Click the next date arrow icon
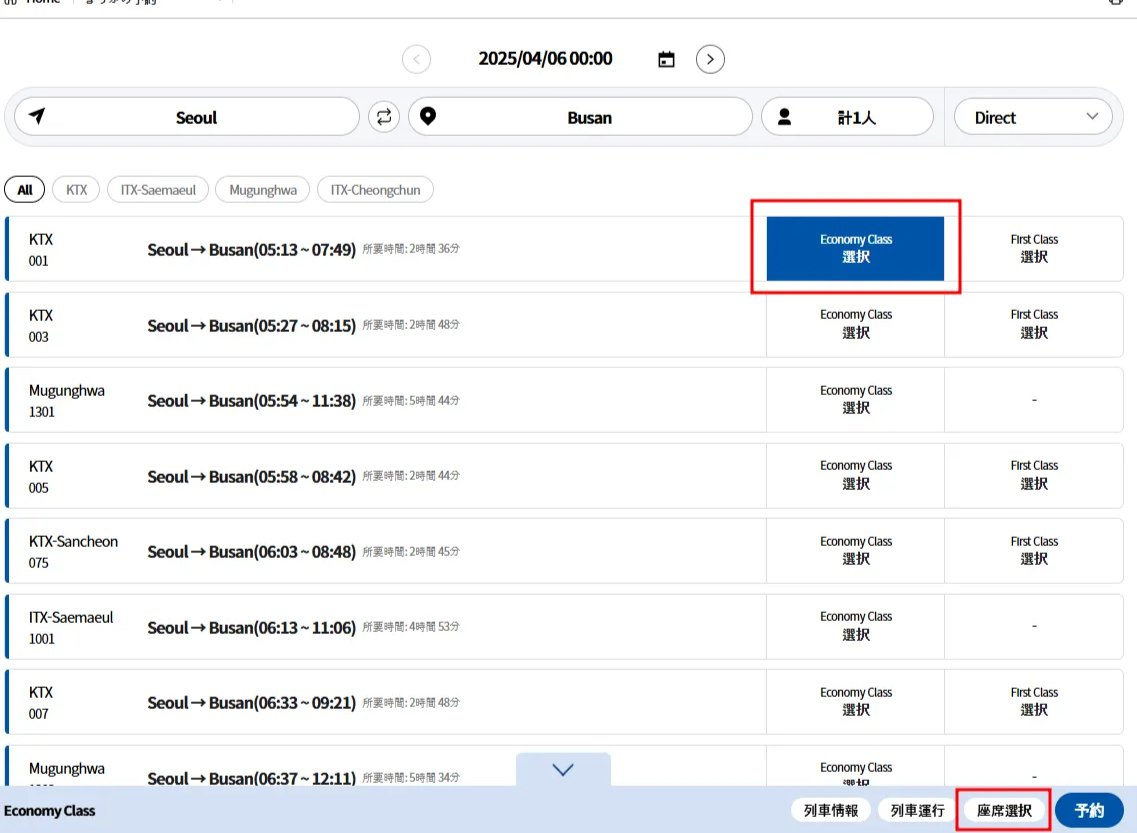1137x833 pixels. tap(710, 59)
